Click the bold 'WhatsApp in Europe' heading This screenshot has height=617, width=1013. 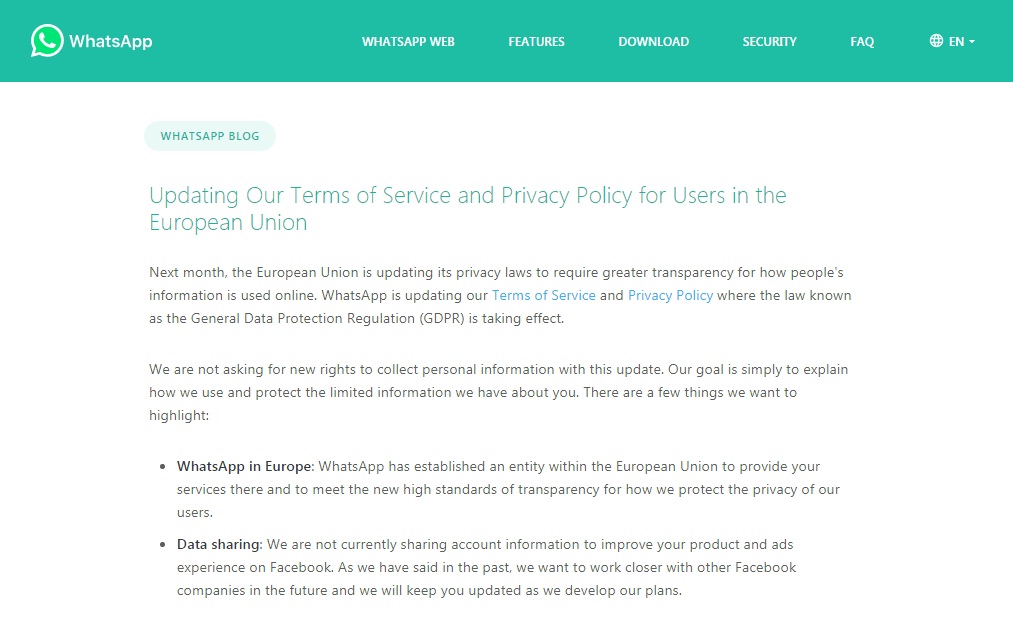pos(245,466)
